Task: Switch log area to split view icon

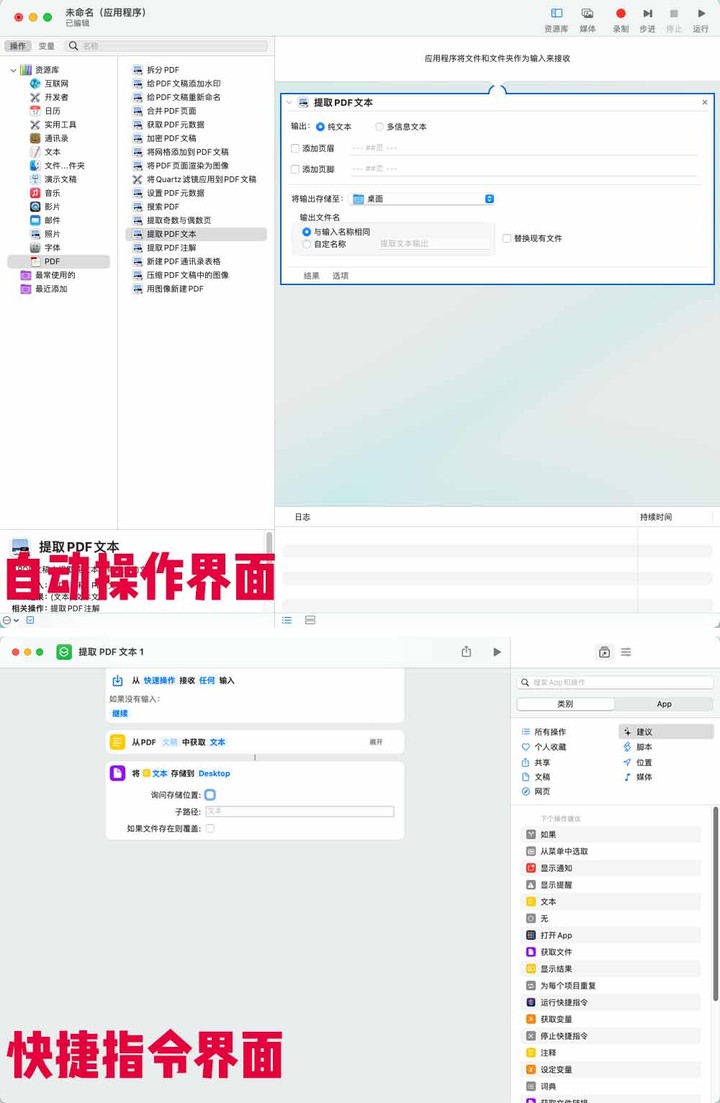Action: 310,620
